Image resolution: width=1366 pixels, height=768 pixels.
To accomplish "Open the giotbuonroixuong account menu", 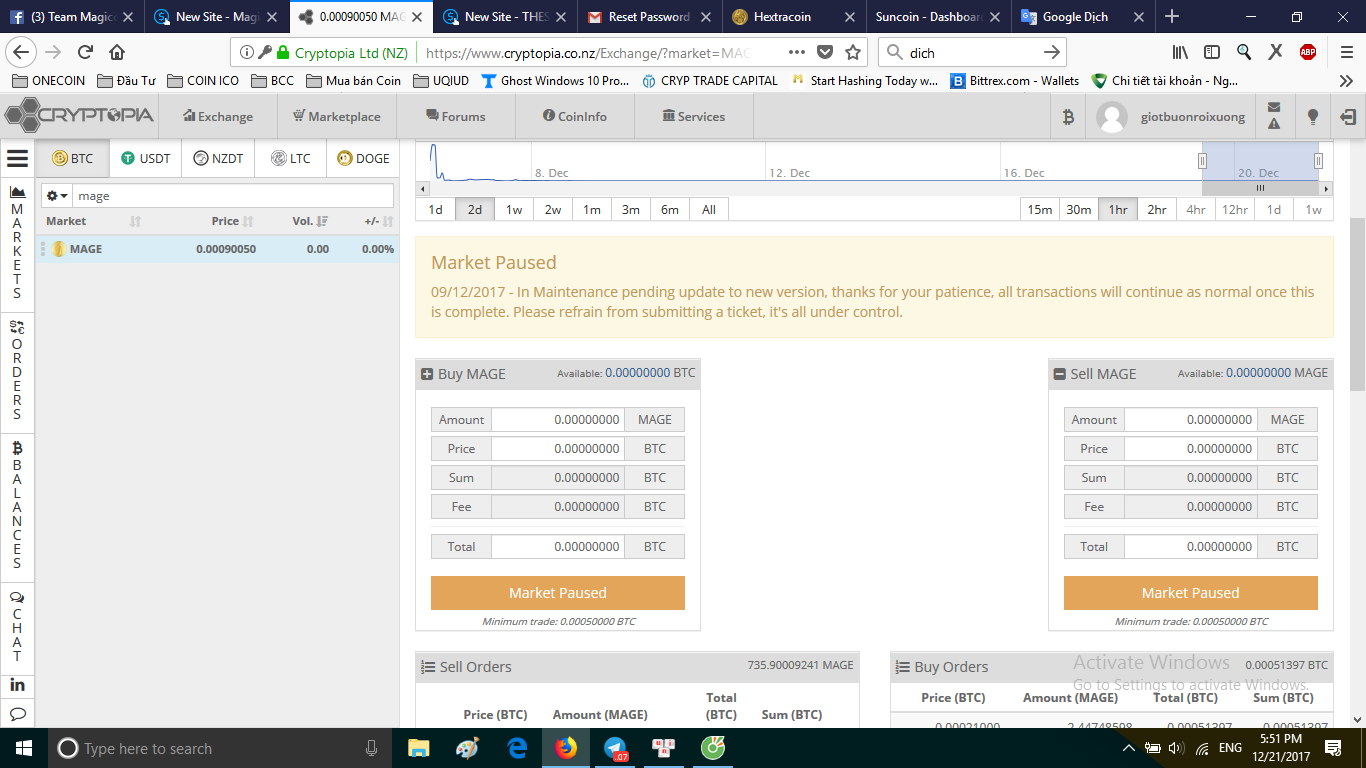I will click(1193, 117).
